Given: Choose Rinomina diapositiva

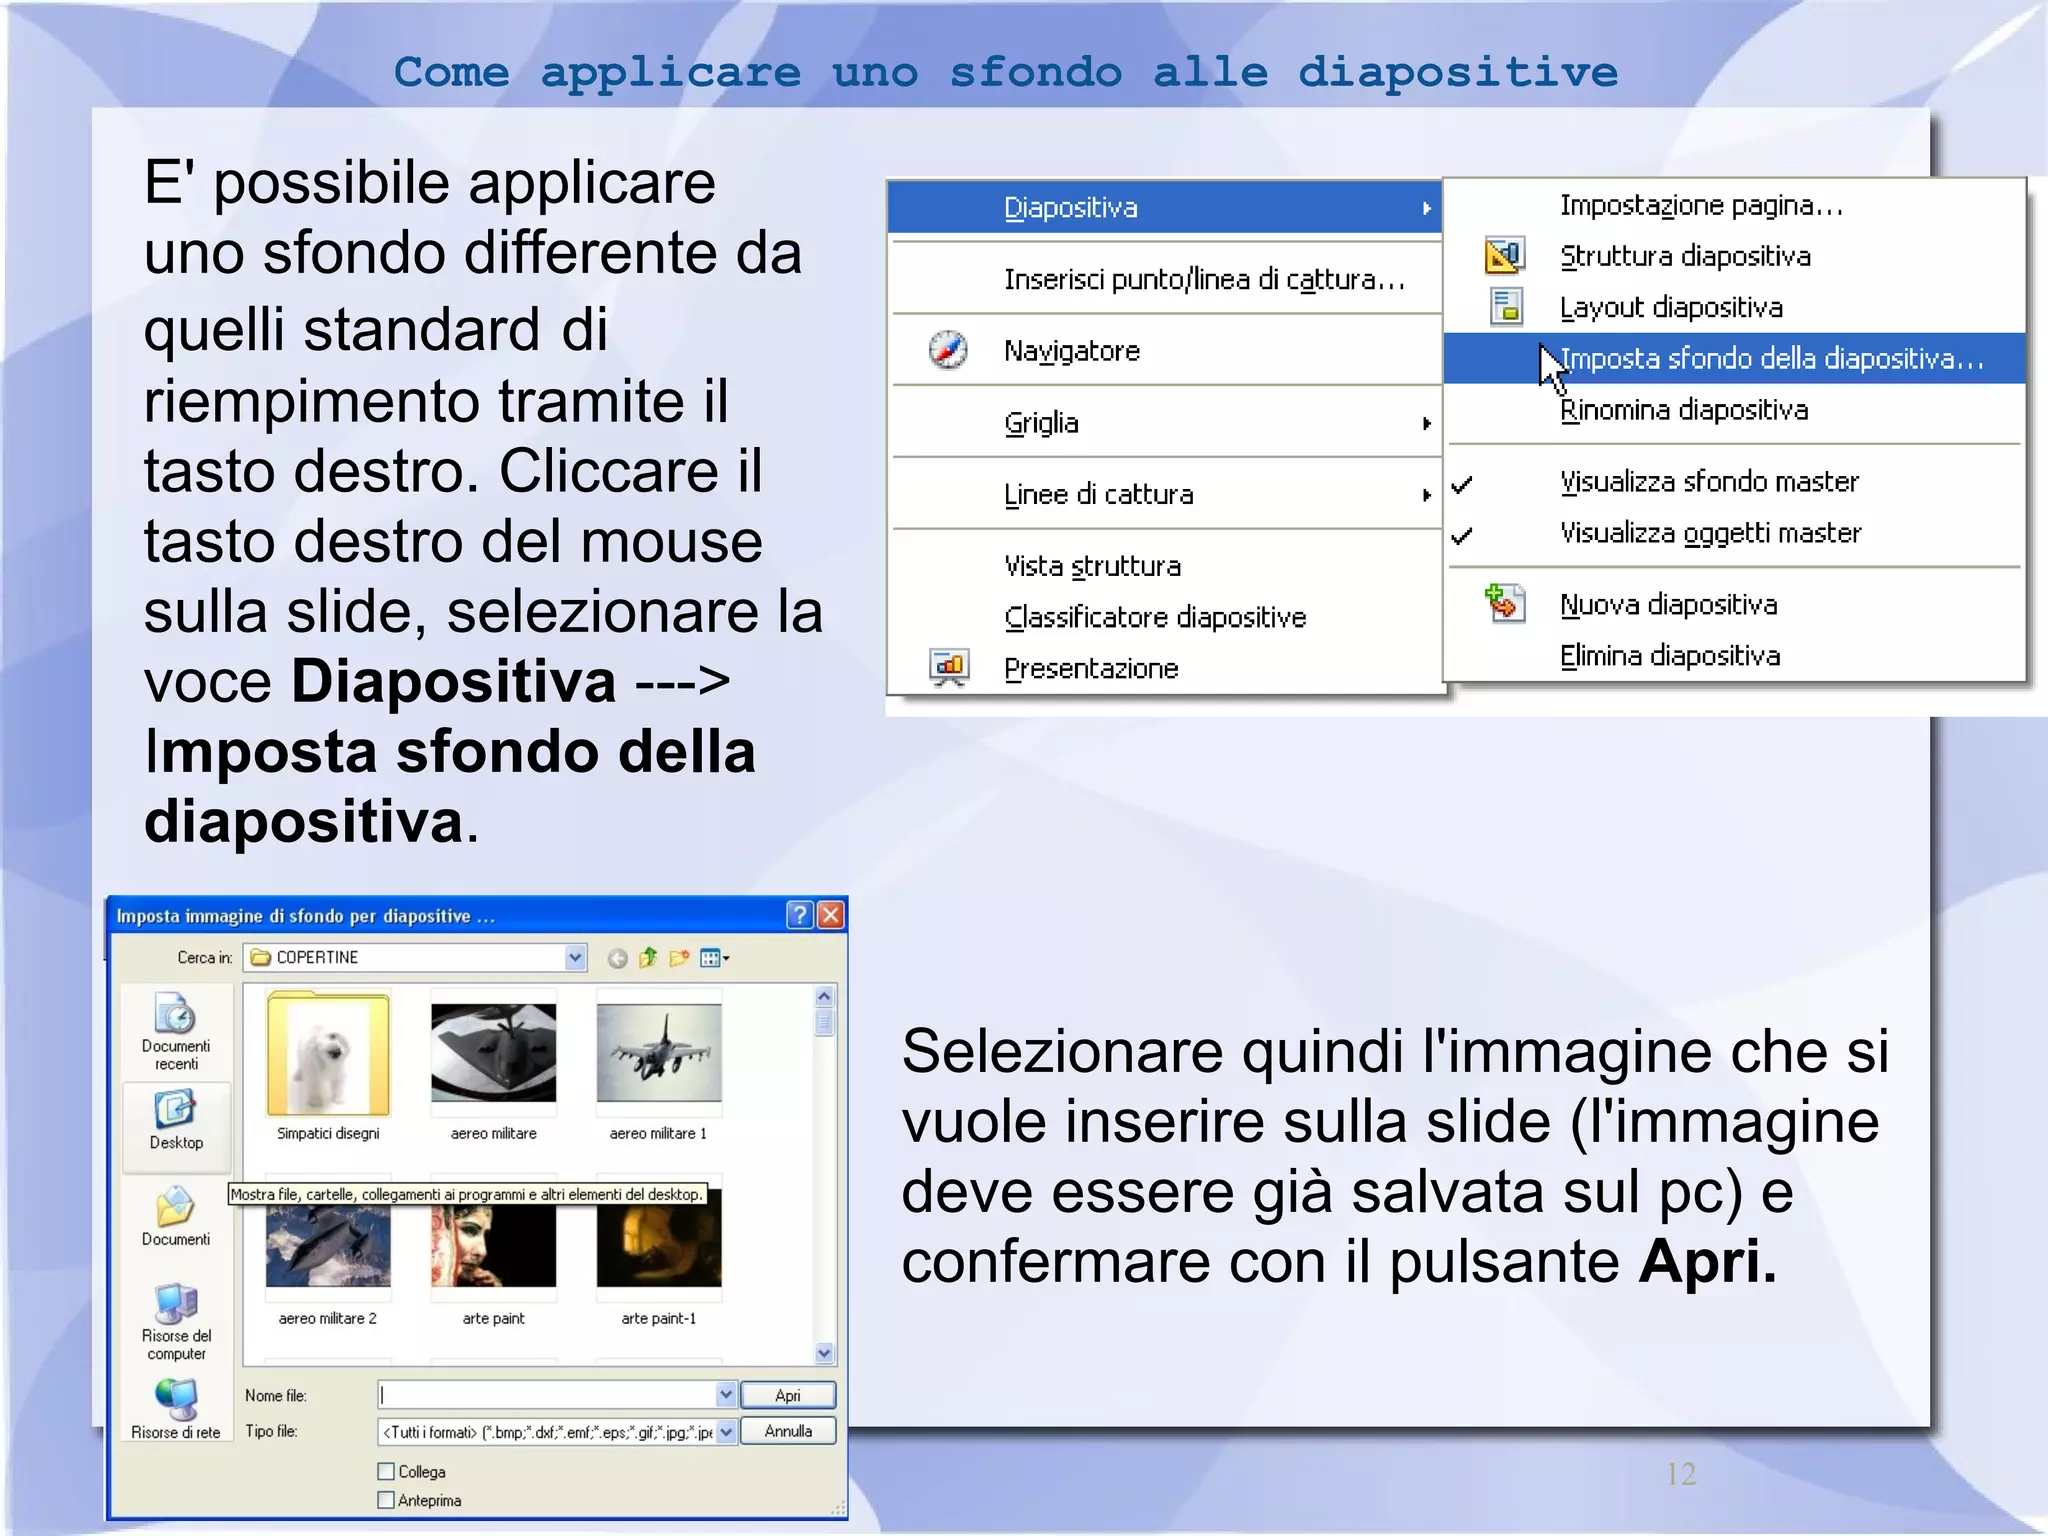Looking at the screenshot, I should click(x=1684, y=410).
